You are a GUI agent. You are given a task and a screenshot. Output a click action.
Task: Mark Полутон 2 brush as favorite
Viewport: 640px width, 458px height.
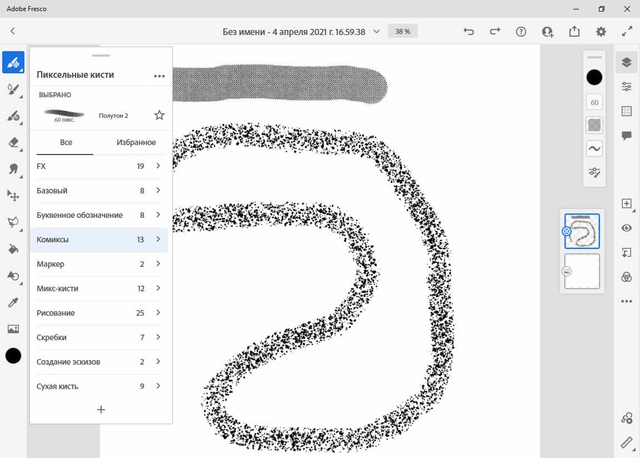click(159, 115)
